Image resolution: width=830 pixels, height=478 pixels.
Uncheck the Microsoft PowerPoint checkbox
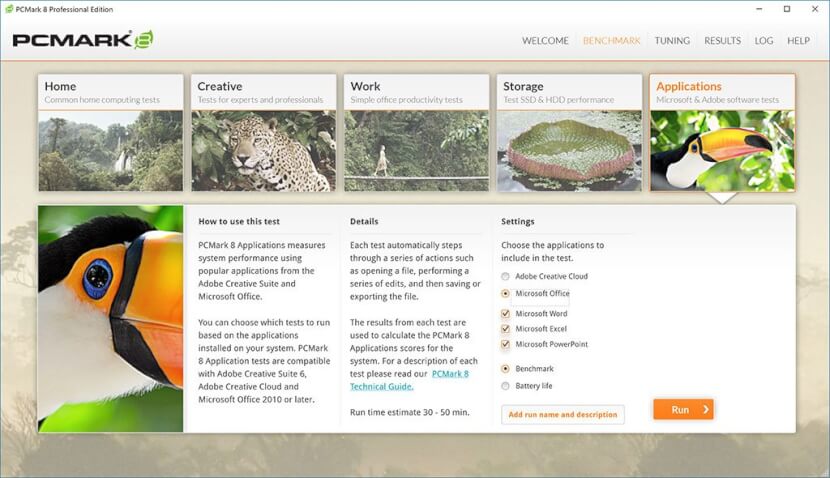[506, 344]
